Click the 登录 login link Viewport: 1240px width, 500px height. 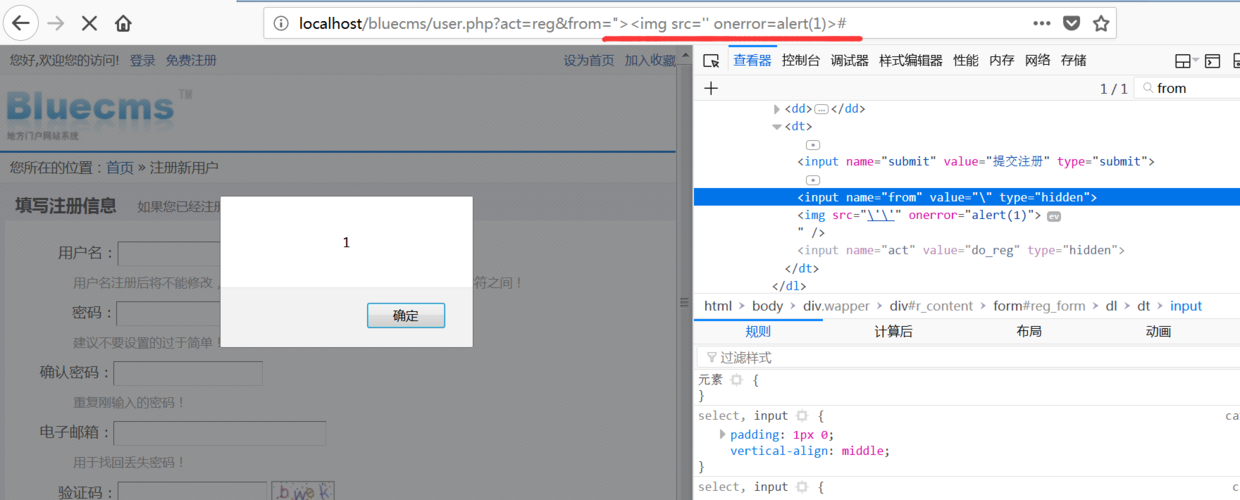click(143, 60)
